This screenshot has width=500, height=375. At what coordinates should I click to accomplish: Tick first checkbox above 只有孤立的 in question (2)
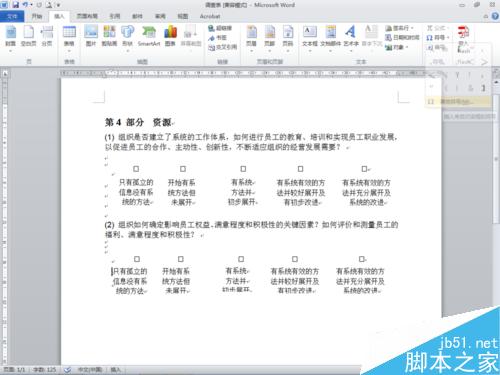[137, 259]
